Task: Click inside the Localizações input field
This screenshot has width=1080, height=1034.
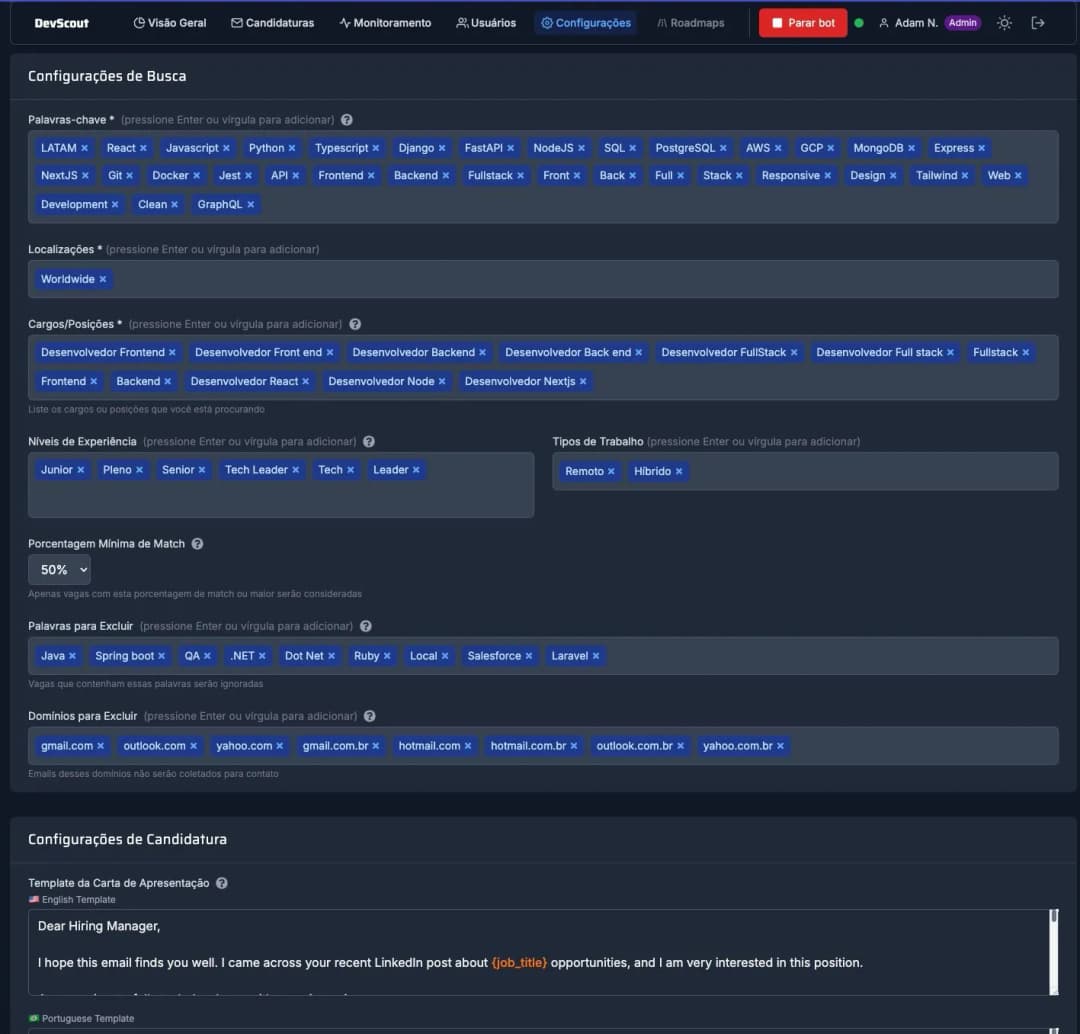Action: click(x=500, y=279)
